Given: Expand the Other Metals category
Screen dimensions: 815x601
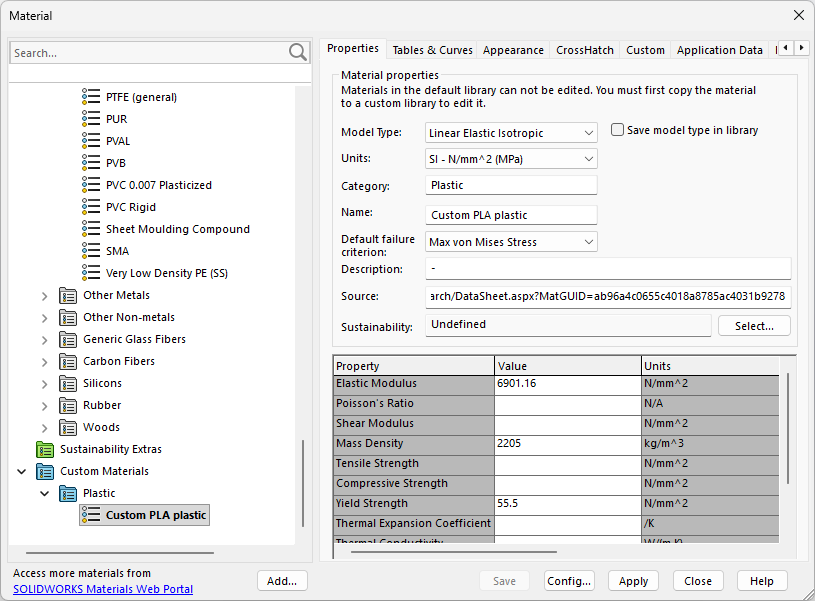Looking at the screenshot, I should click(45, 296).
